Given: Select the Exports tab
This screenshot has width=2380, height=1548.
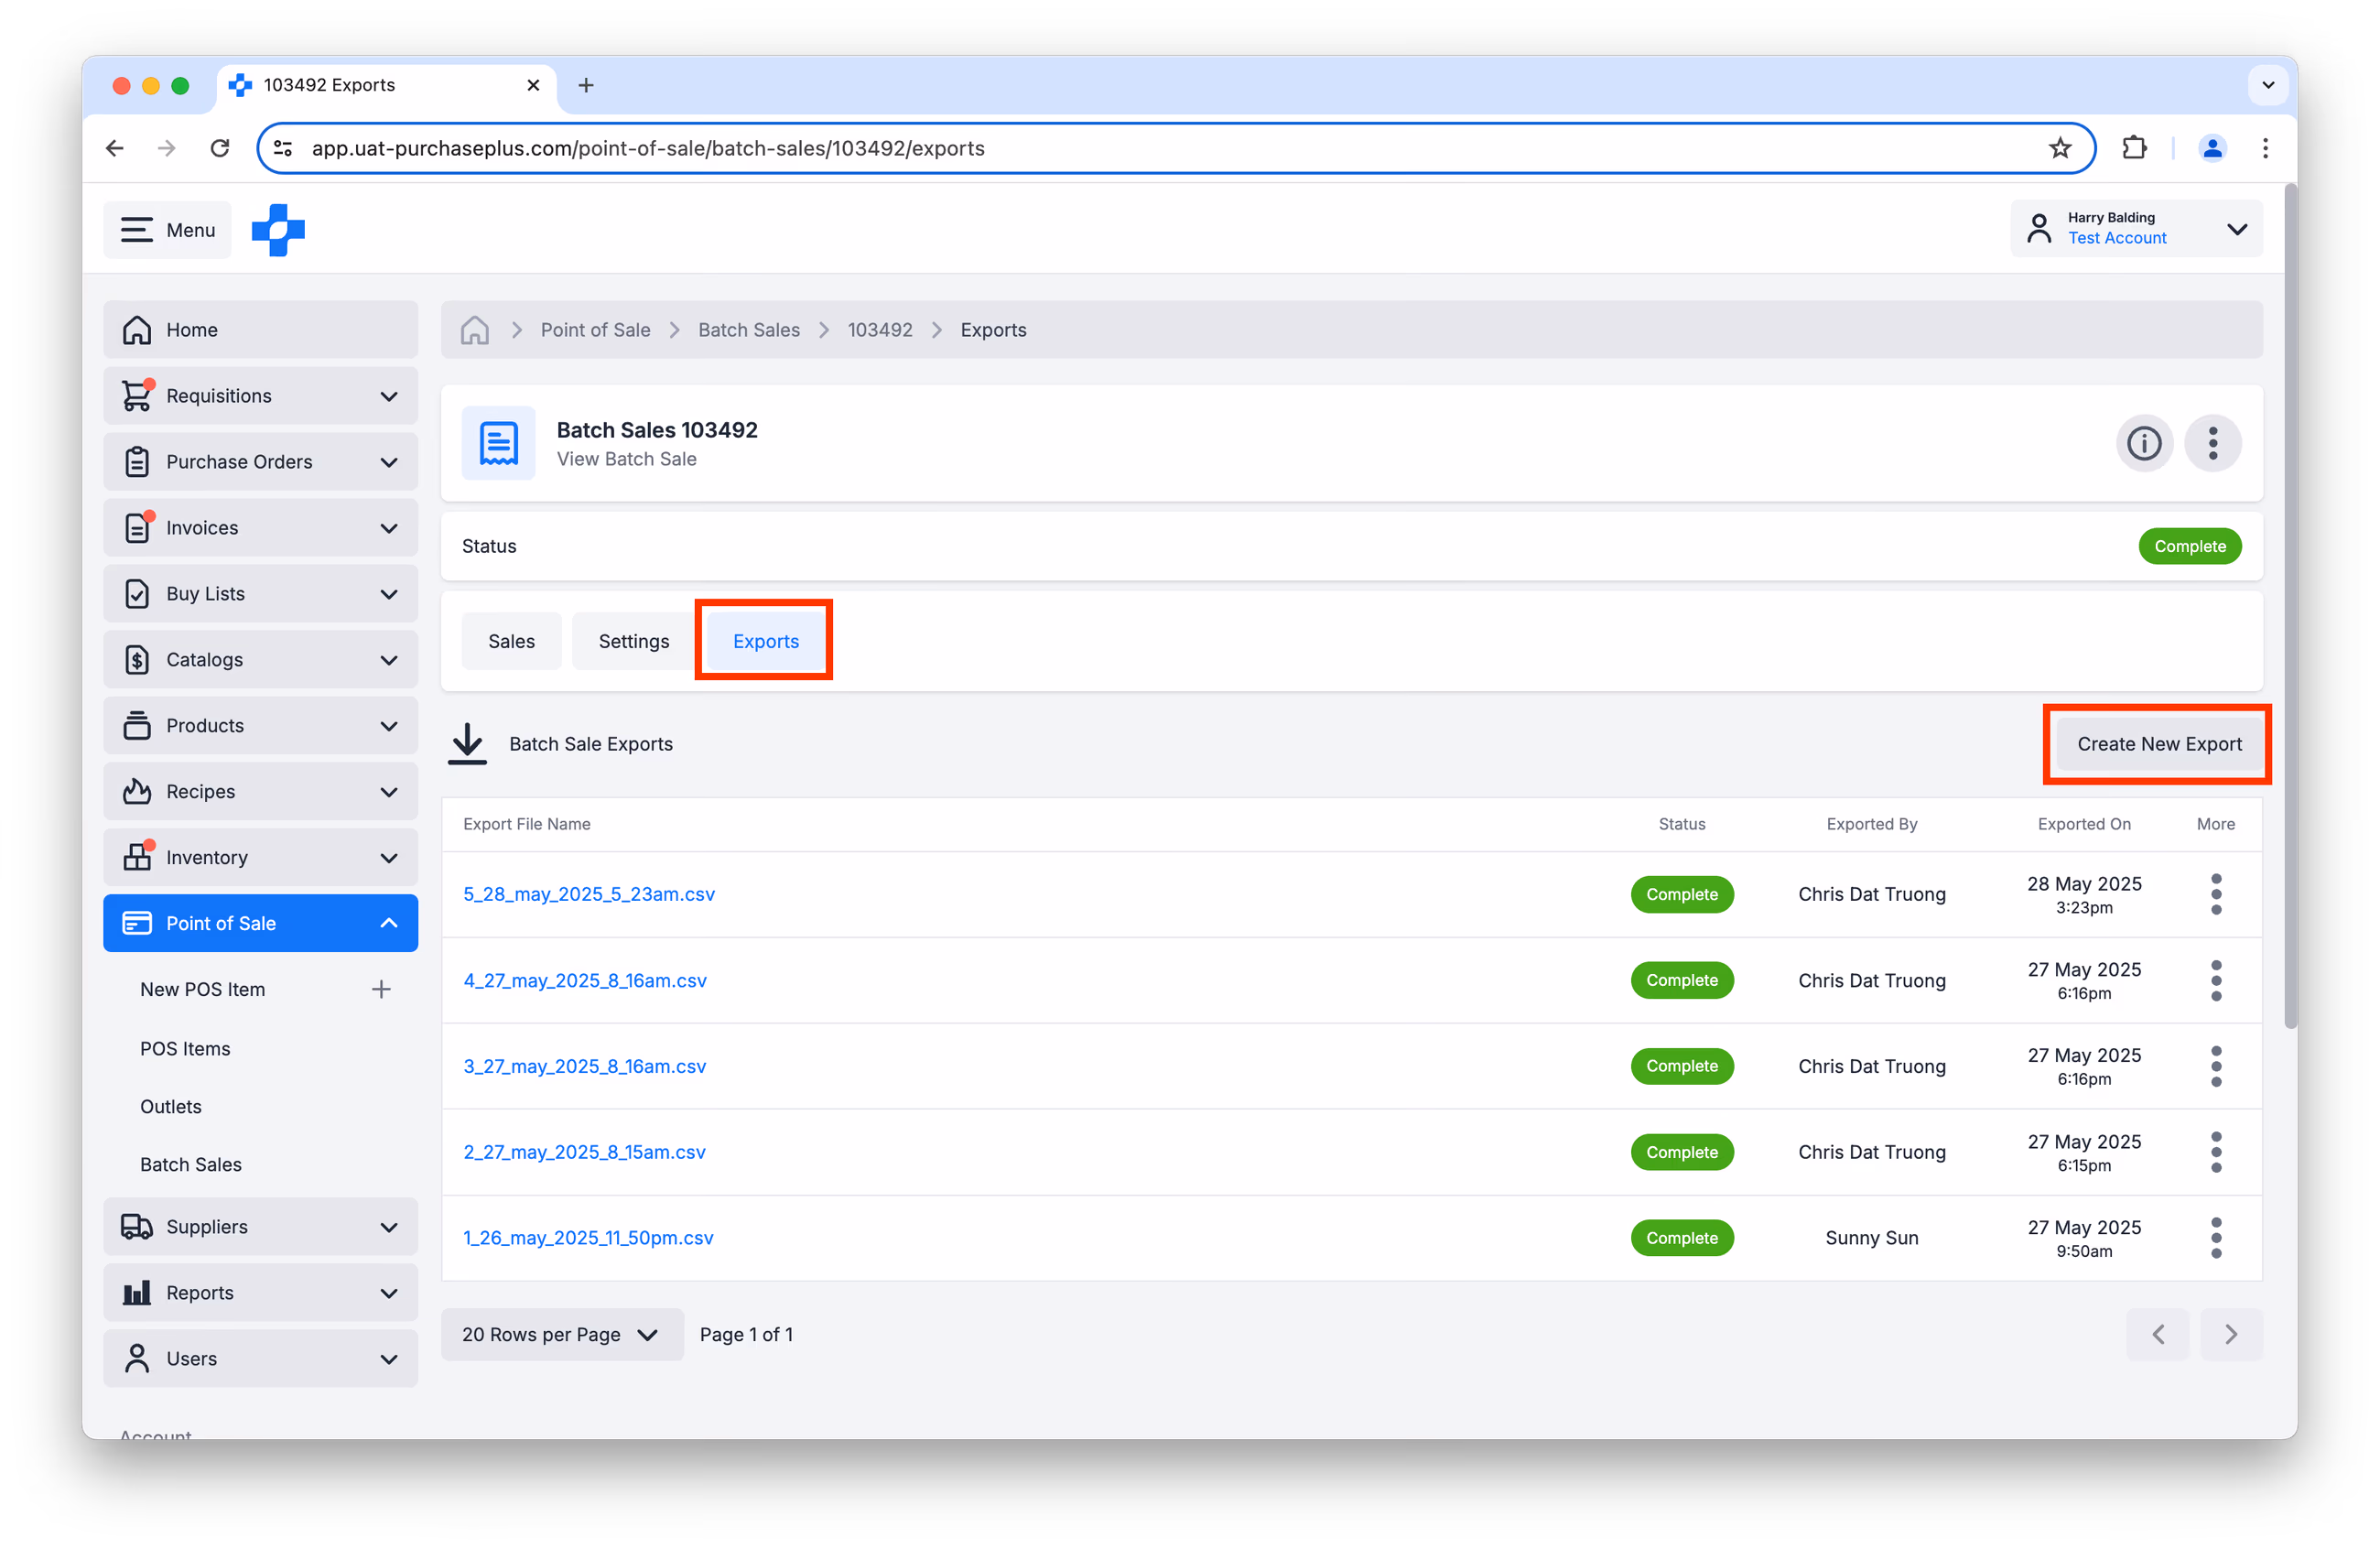Looking at the screenshot, I should point(765,641).
